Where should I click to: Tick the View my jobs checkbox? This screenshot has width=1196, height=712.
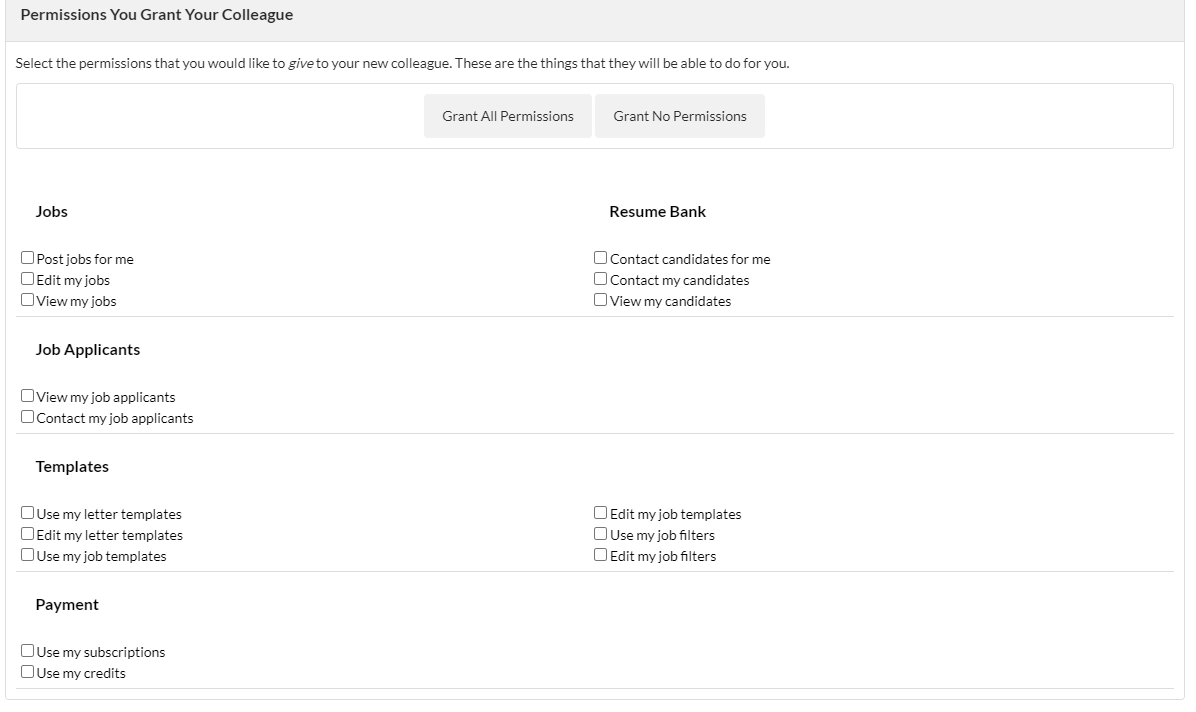tap(28, 300)
